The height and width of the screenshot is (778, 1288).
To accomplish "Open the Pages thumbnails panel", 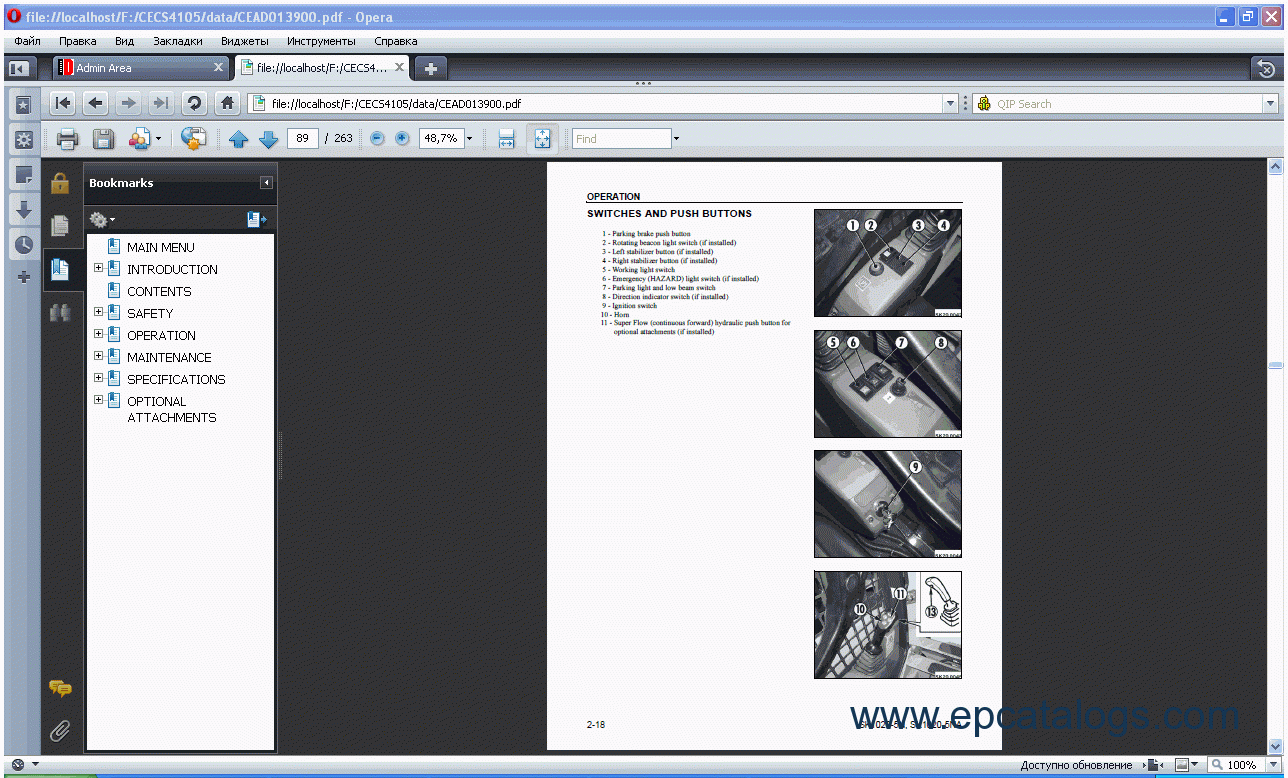I will click(60, 226).
